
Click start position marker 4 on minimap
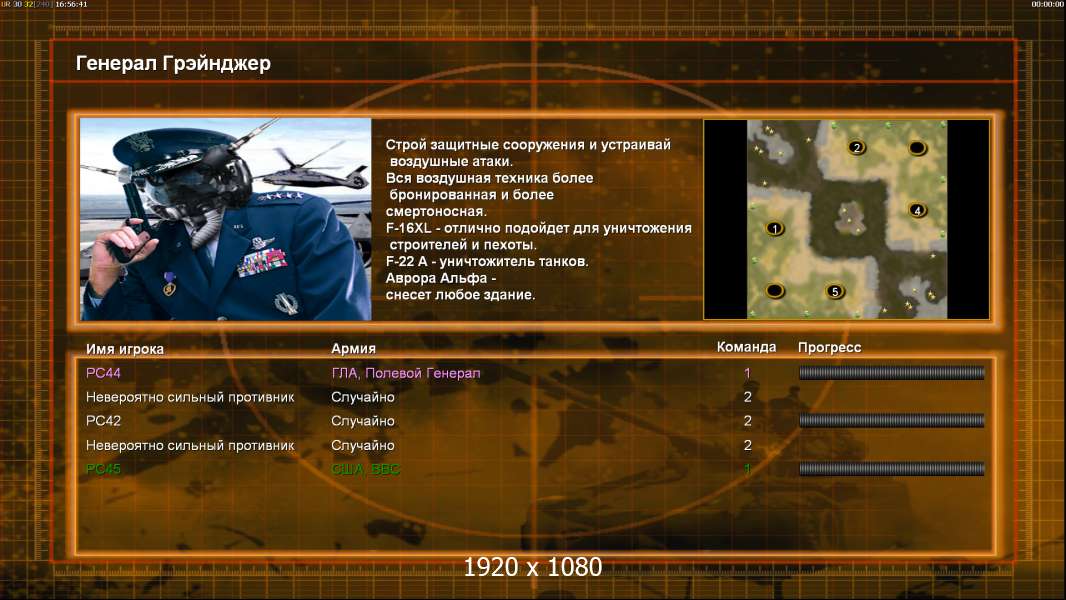point(917,210)
